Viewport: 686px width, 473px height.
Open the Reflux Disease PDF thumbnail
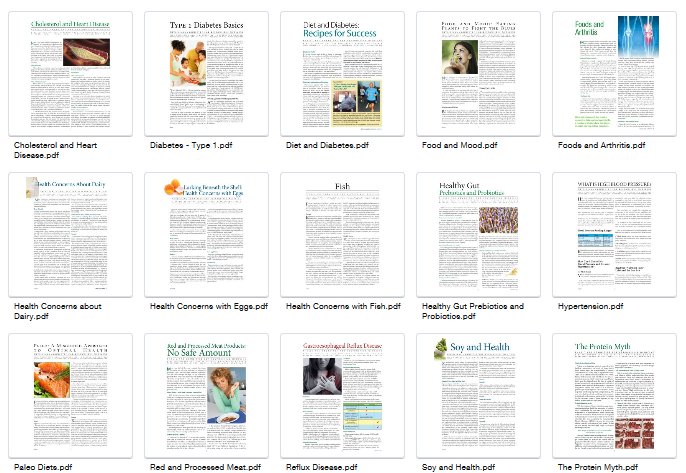[342, 396]
